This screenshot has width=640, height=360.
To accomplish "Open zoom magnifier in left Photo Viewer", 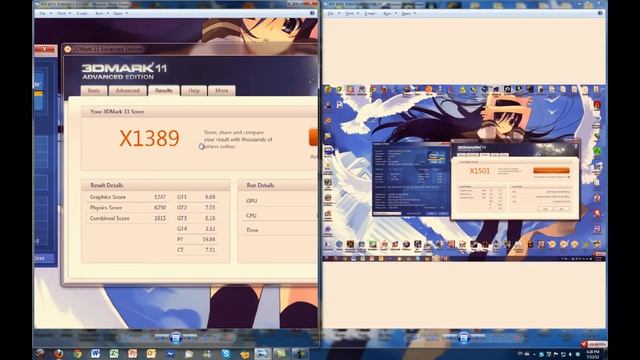I will click(126, 338).
